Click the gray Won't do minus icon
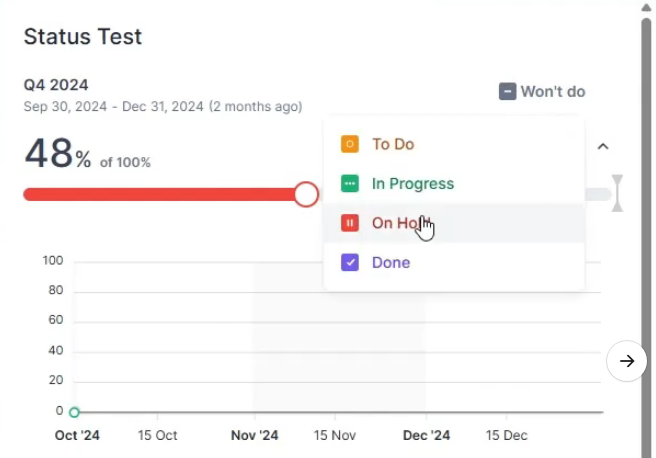This screenshot has height=458, width=656. 508,92
